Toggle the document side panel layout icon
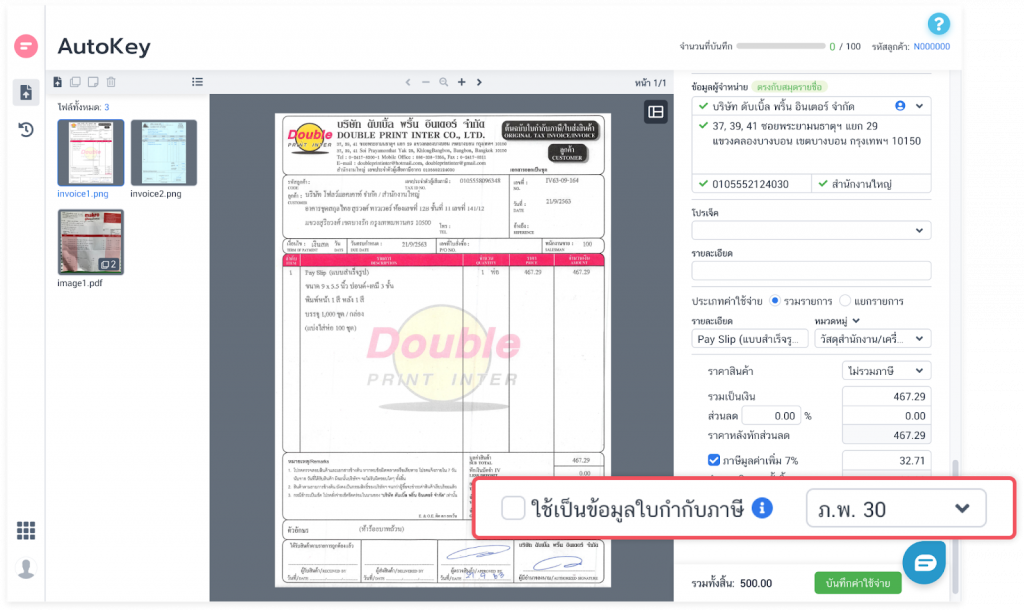1024x611 pixels. pos(656,112)
